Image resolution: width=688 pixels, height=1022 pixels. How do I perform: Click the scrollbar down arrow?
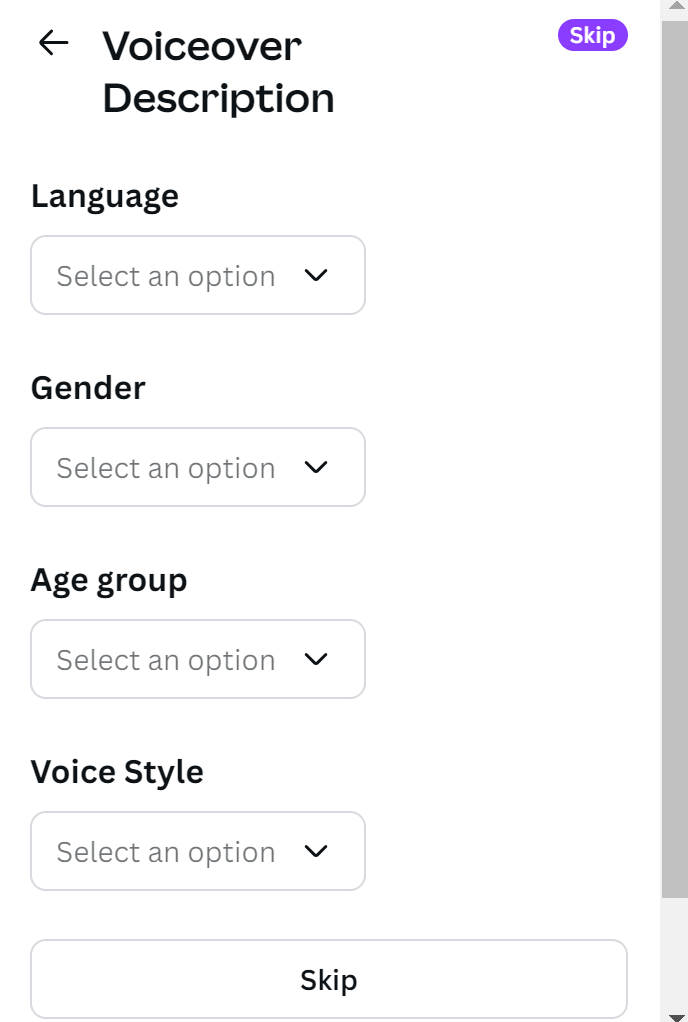(674, 1016)
